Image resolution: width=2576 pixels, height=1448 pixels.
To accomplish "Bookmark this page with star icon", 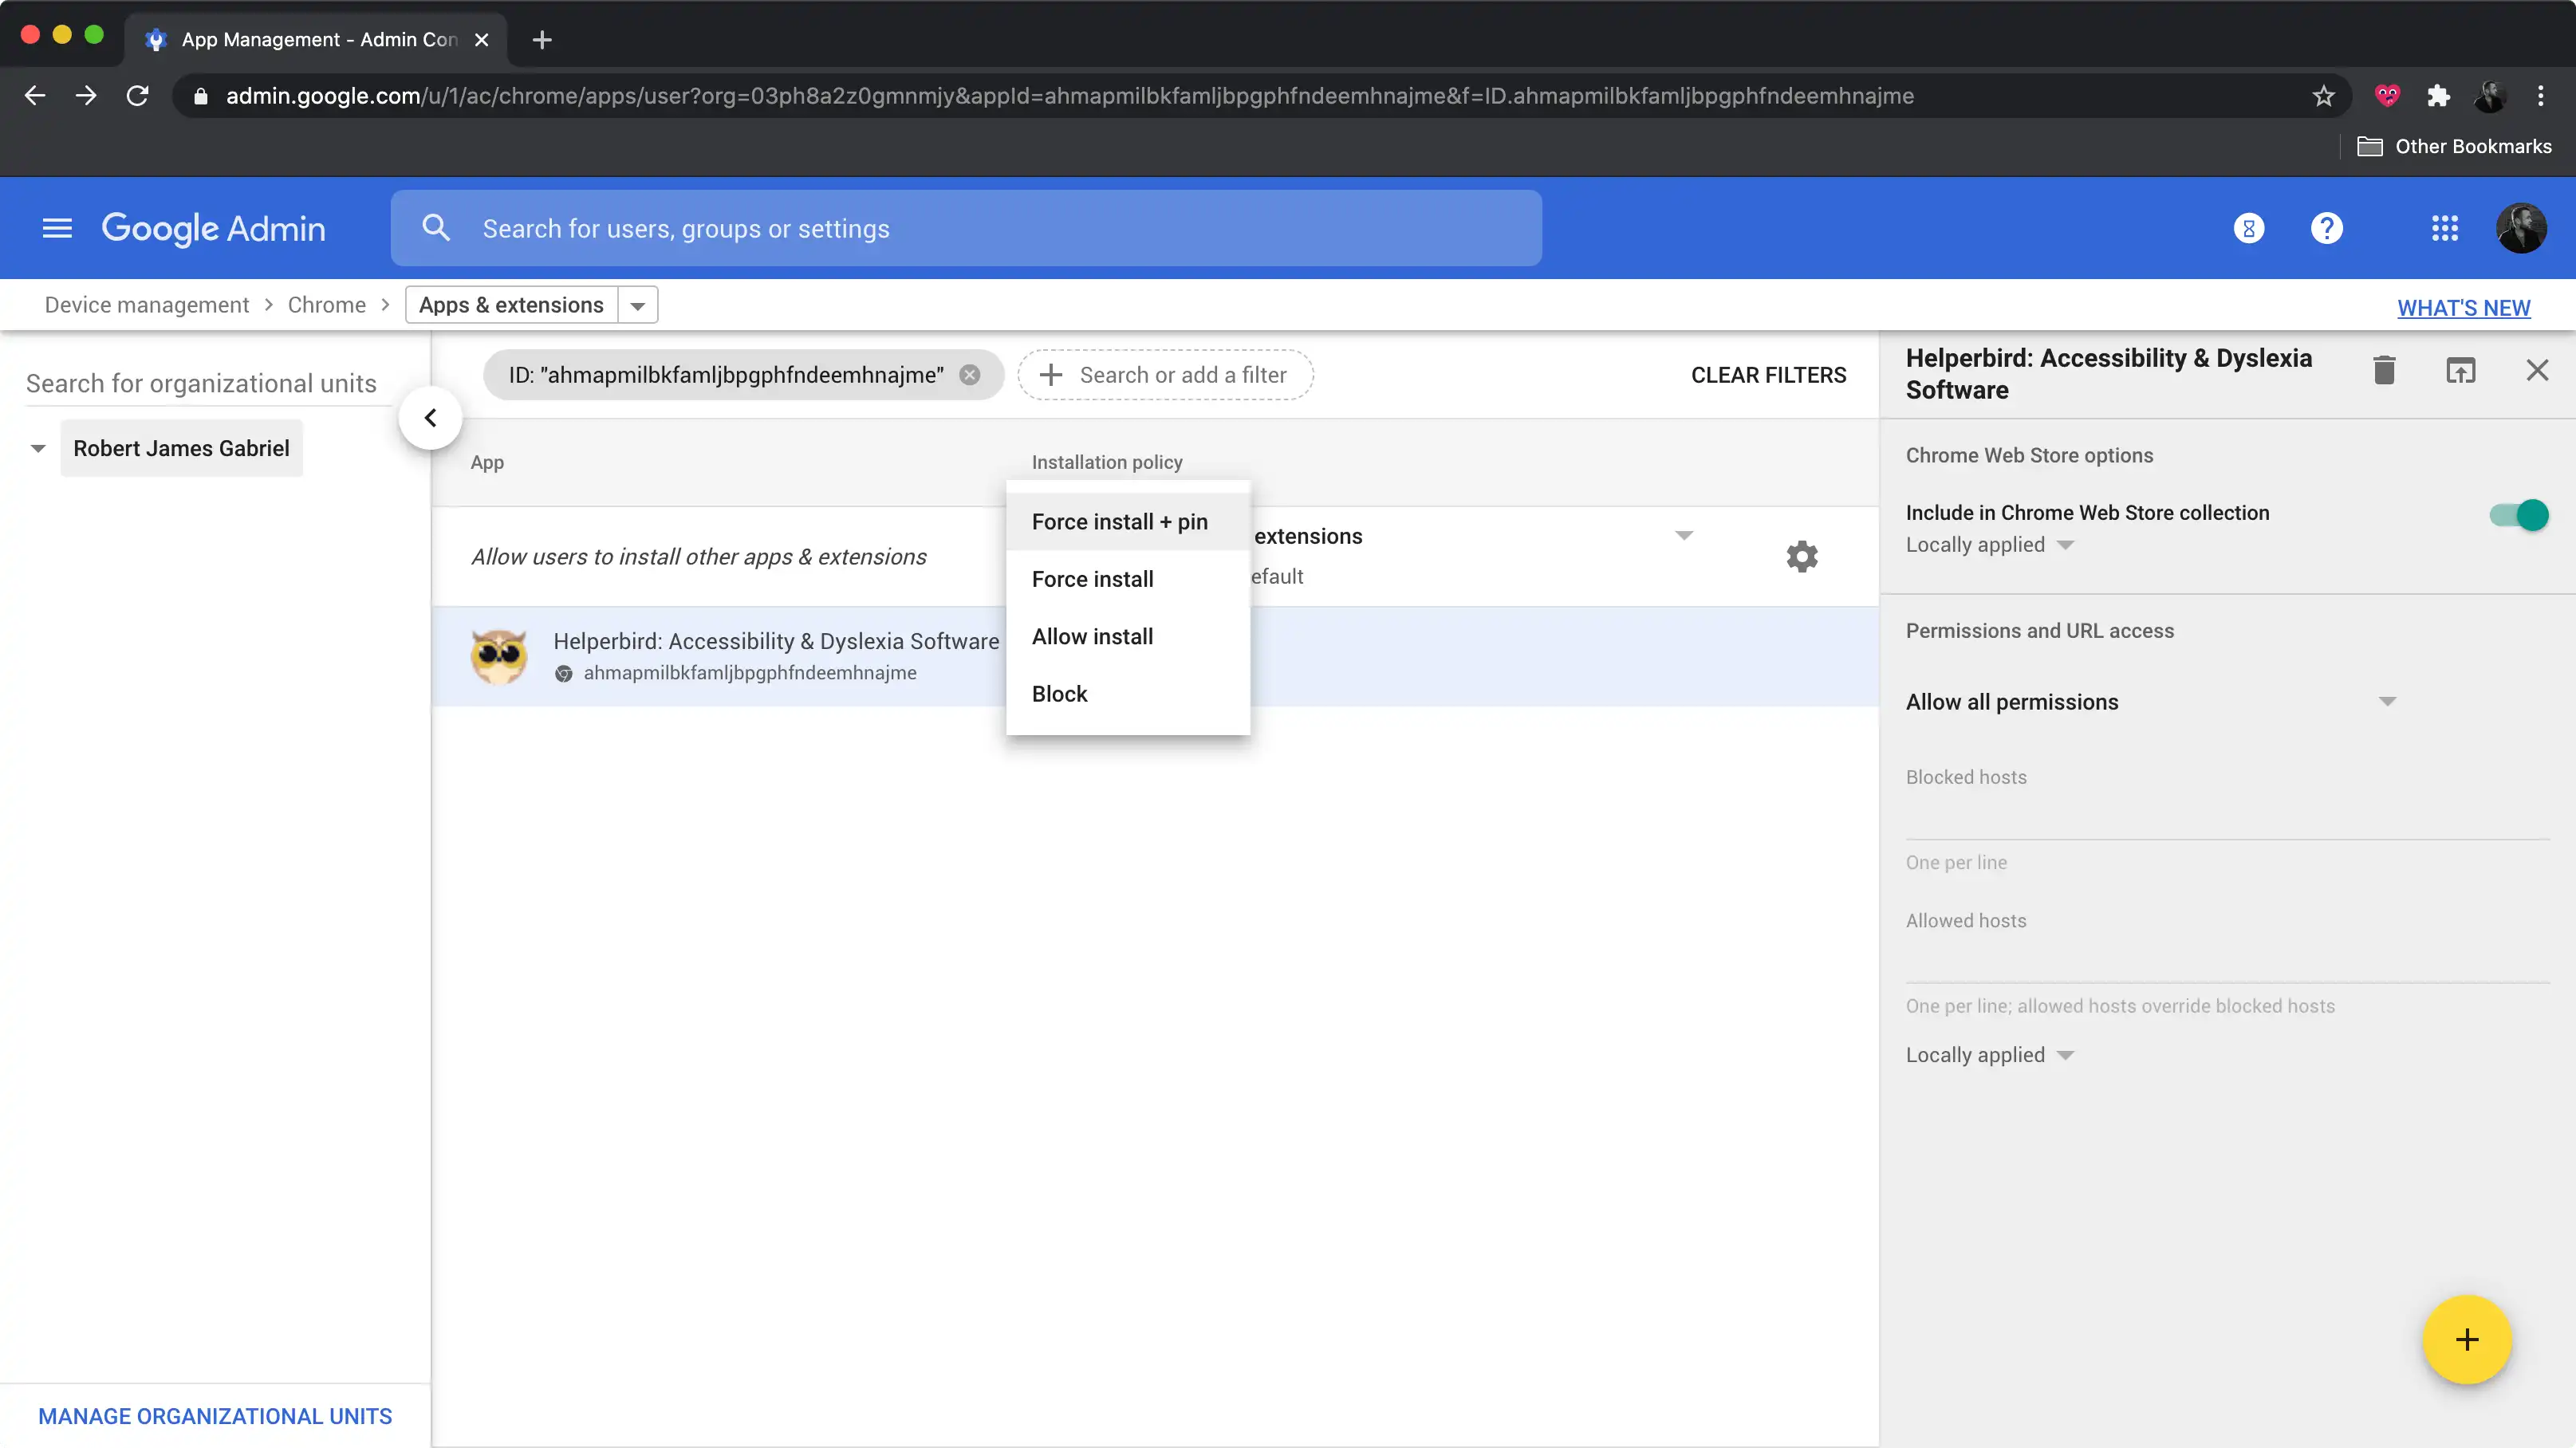I will tap(2323, 96).
